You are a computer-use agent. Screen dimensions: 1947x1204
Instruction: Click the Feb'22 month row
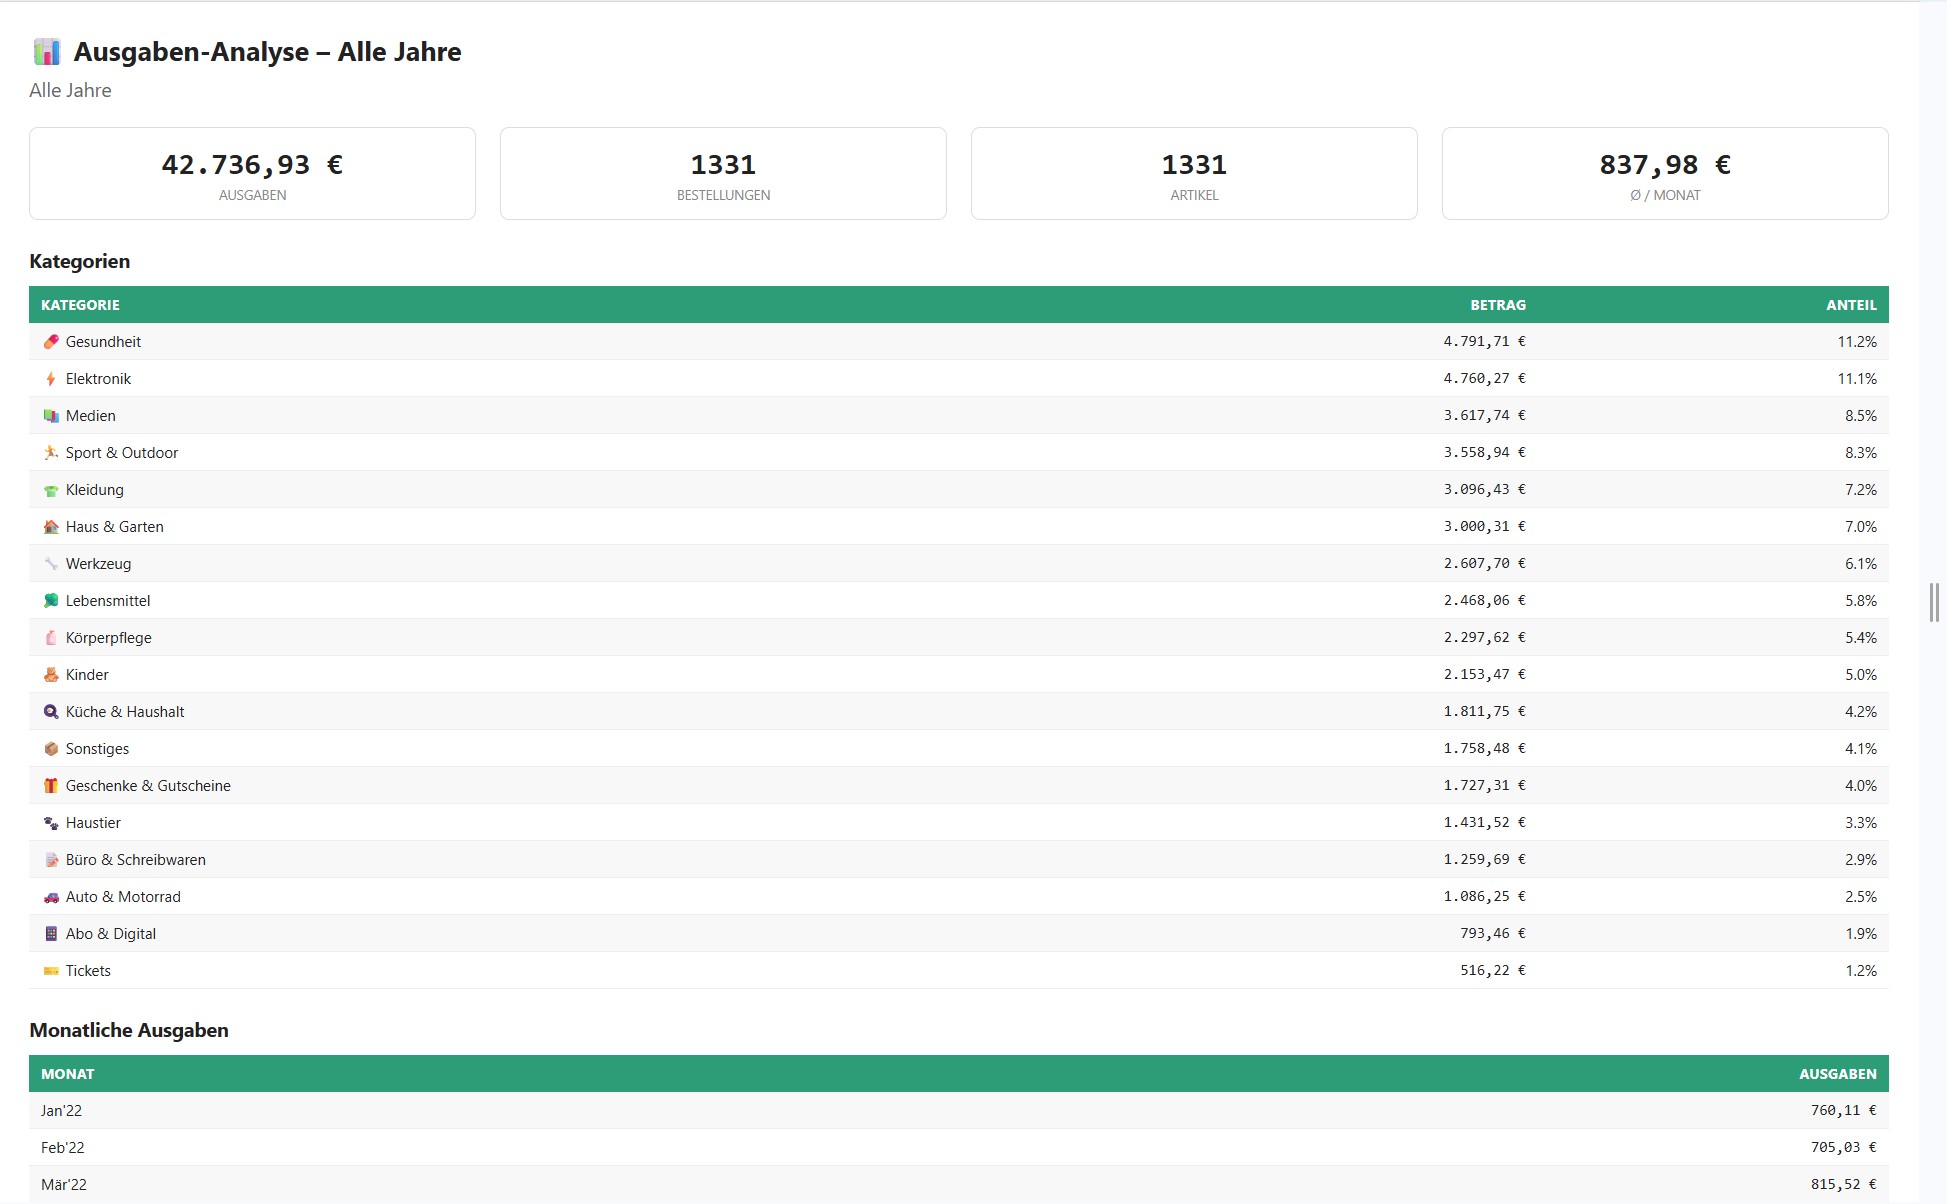(959, 1148)
